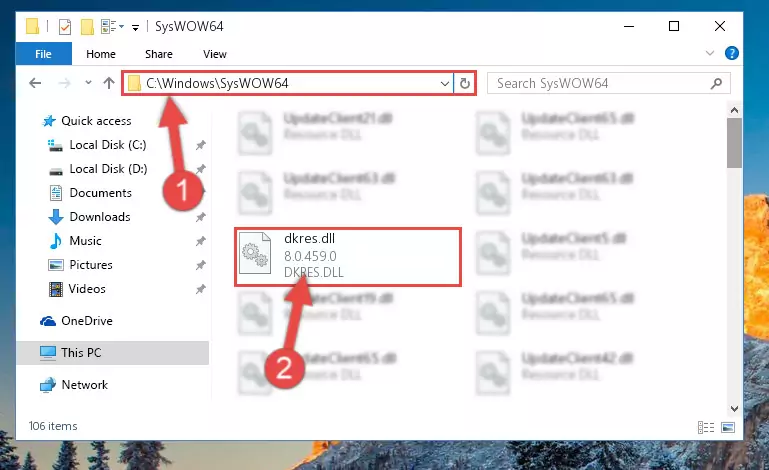Close the SysWOW64 window

tap(719, 26)
